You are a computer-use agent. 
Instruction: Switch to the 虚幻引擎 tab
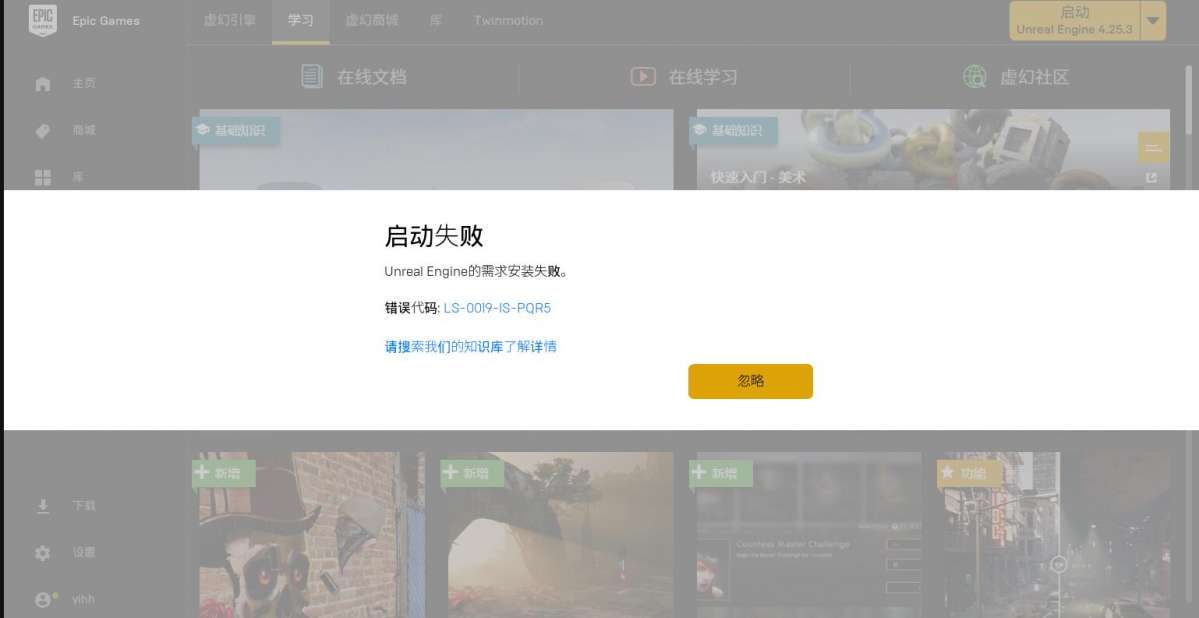(x=229, y=21)
